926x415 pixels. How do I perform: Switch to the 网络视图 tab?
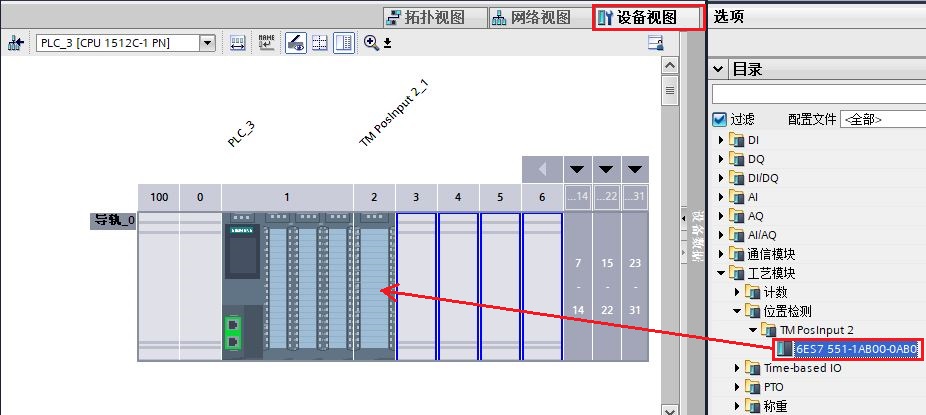point(540,17)
